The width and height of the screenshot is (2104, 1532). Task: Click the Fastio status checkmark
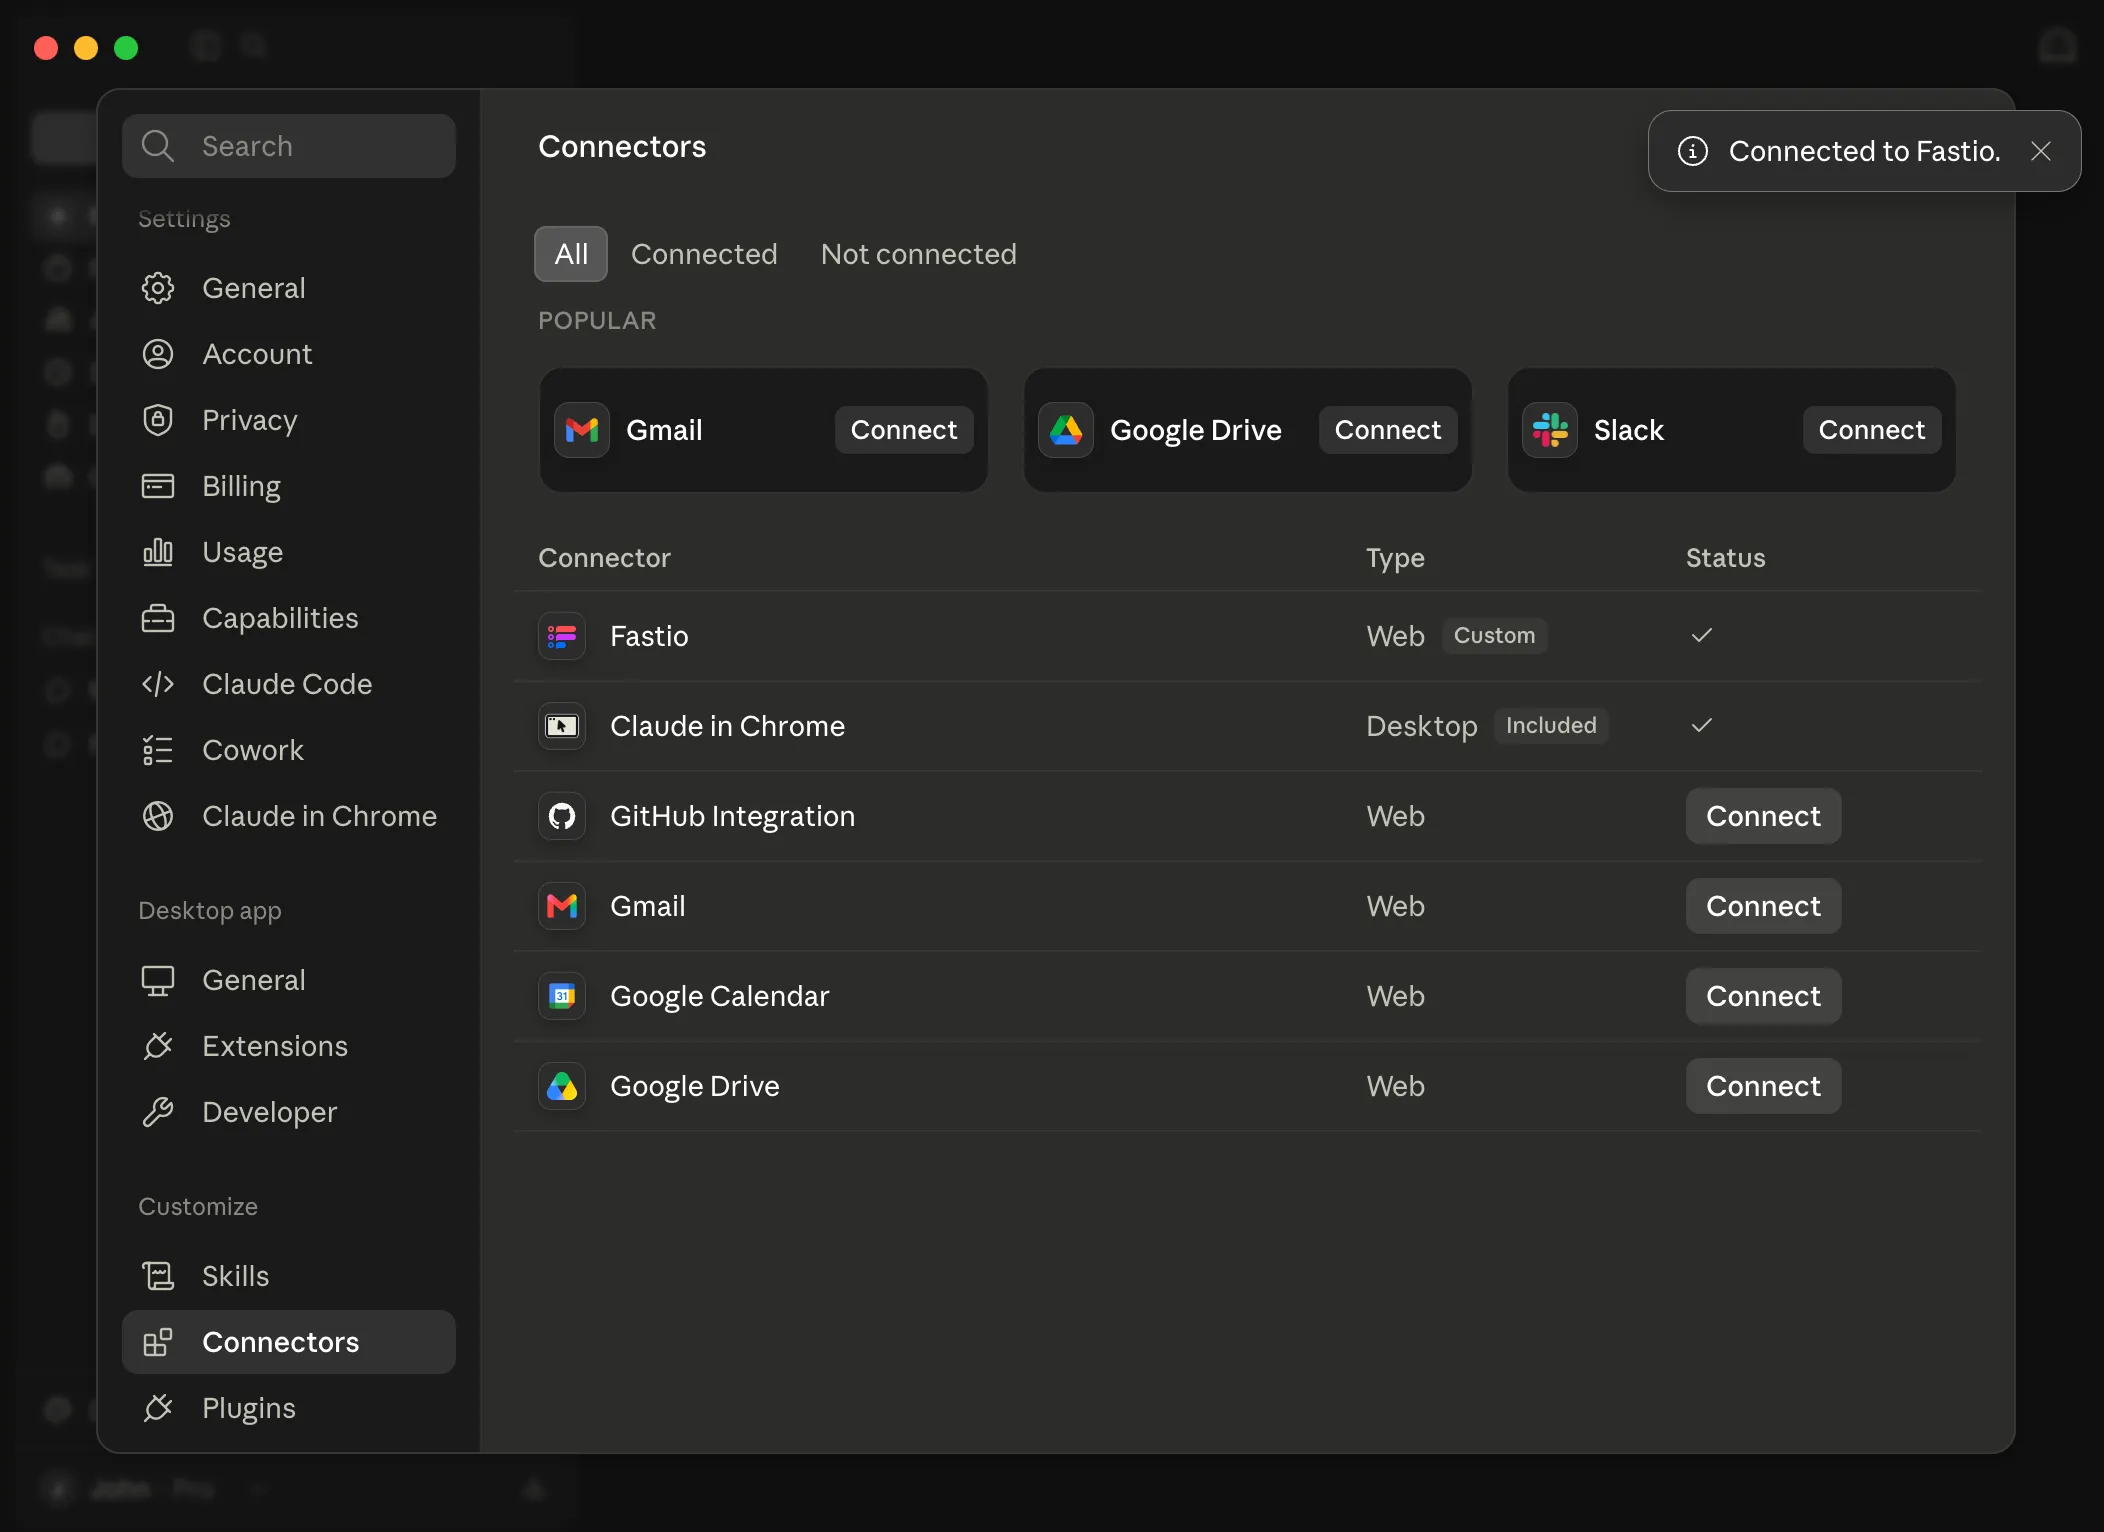(1702, 635)
